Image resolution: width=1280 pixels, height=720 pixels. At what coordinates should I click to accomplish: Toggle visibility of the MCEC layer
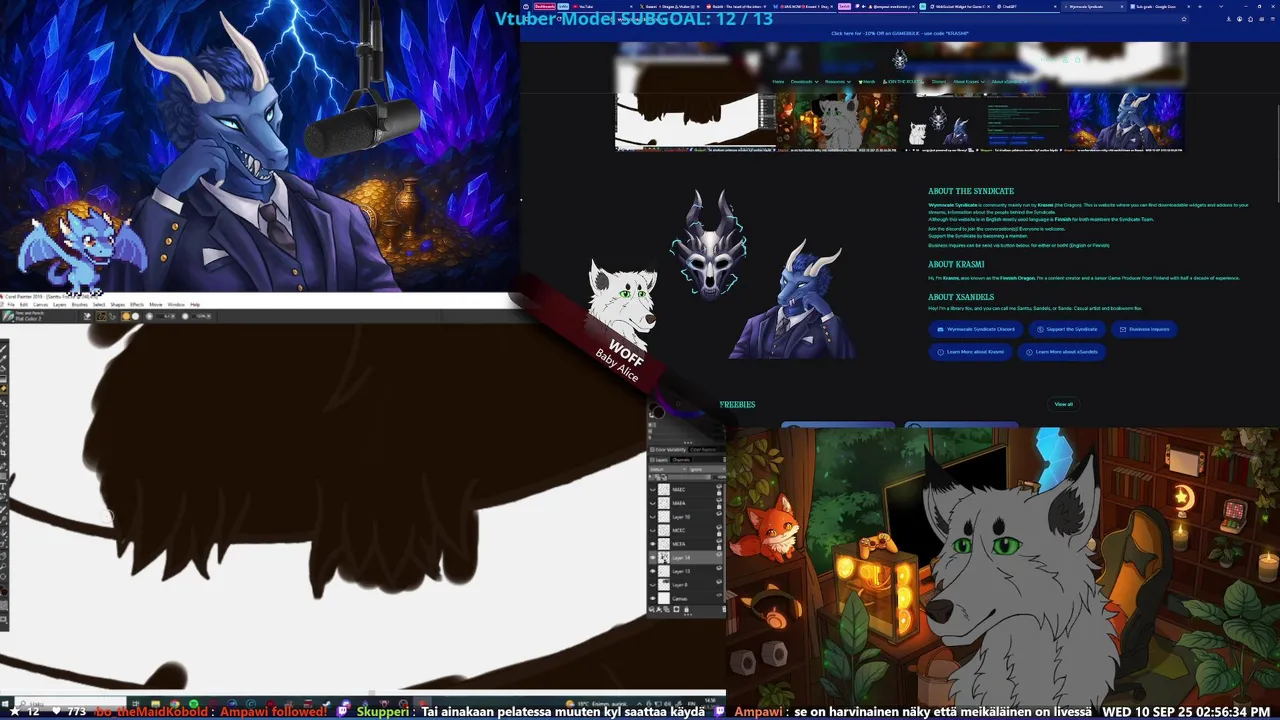pos(652,530)
